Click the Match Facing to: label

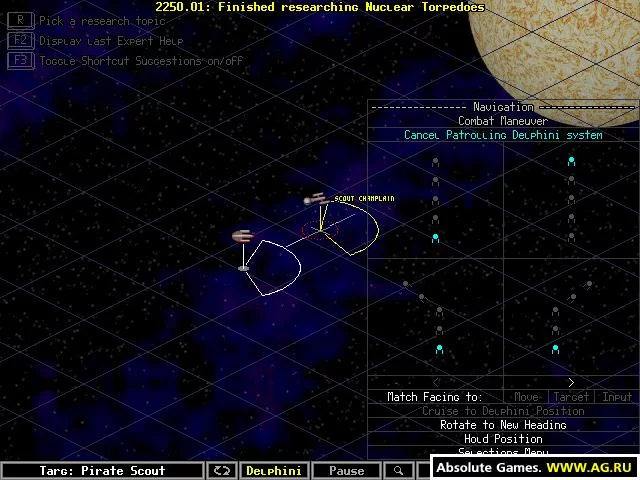pos(435,397)
